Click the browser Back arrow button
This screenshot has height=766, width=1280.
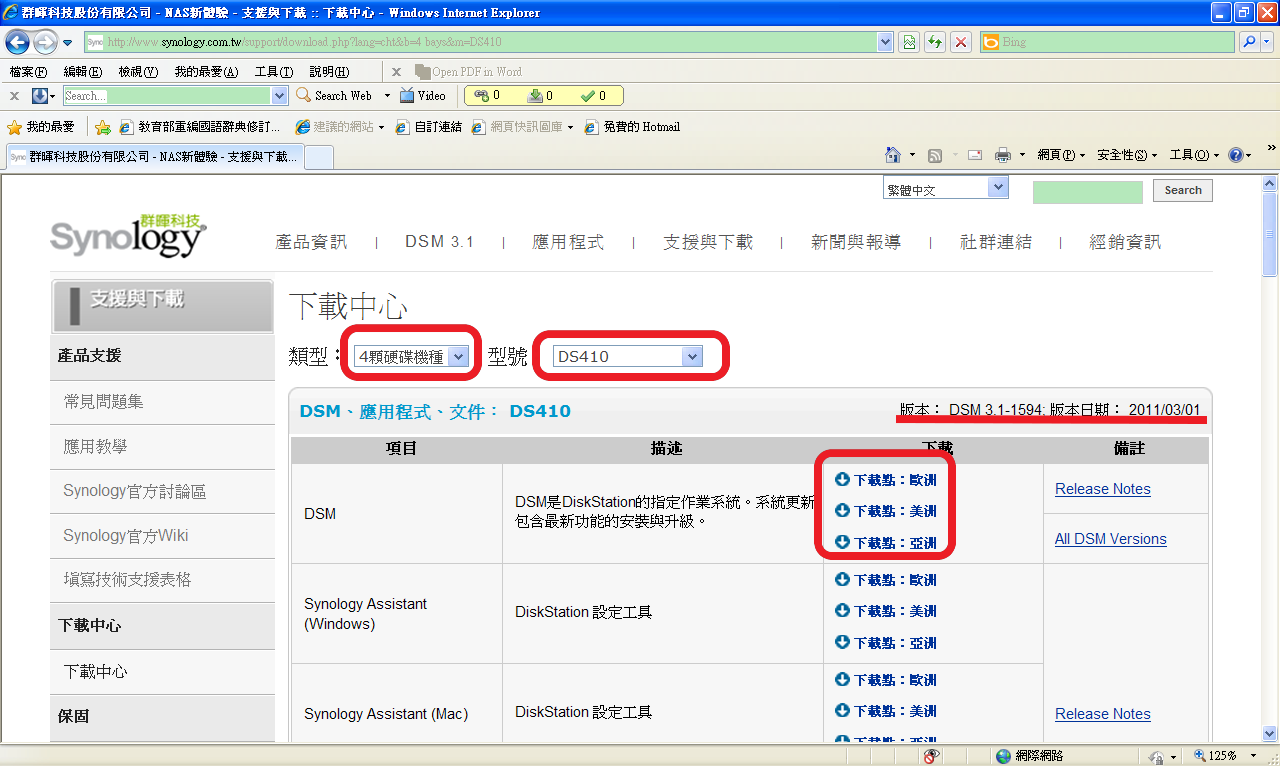coord(18,42)
